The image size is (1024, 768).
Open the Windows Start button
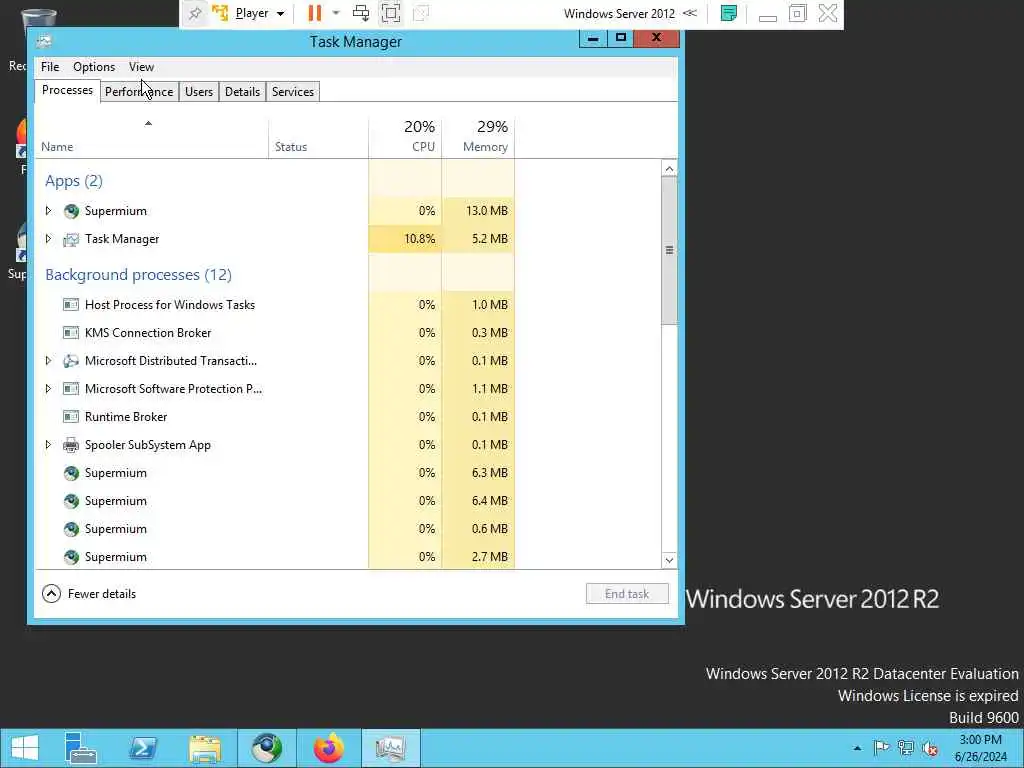25,748
